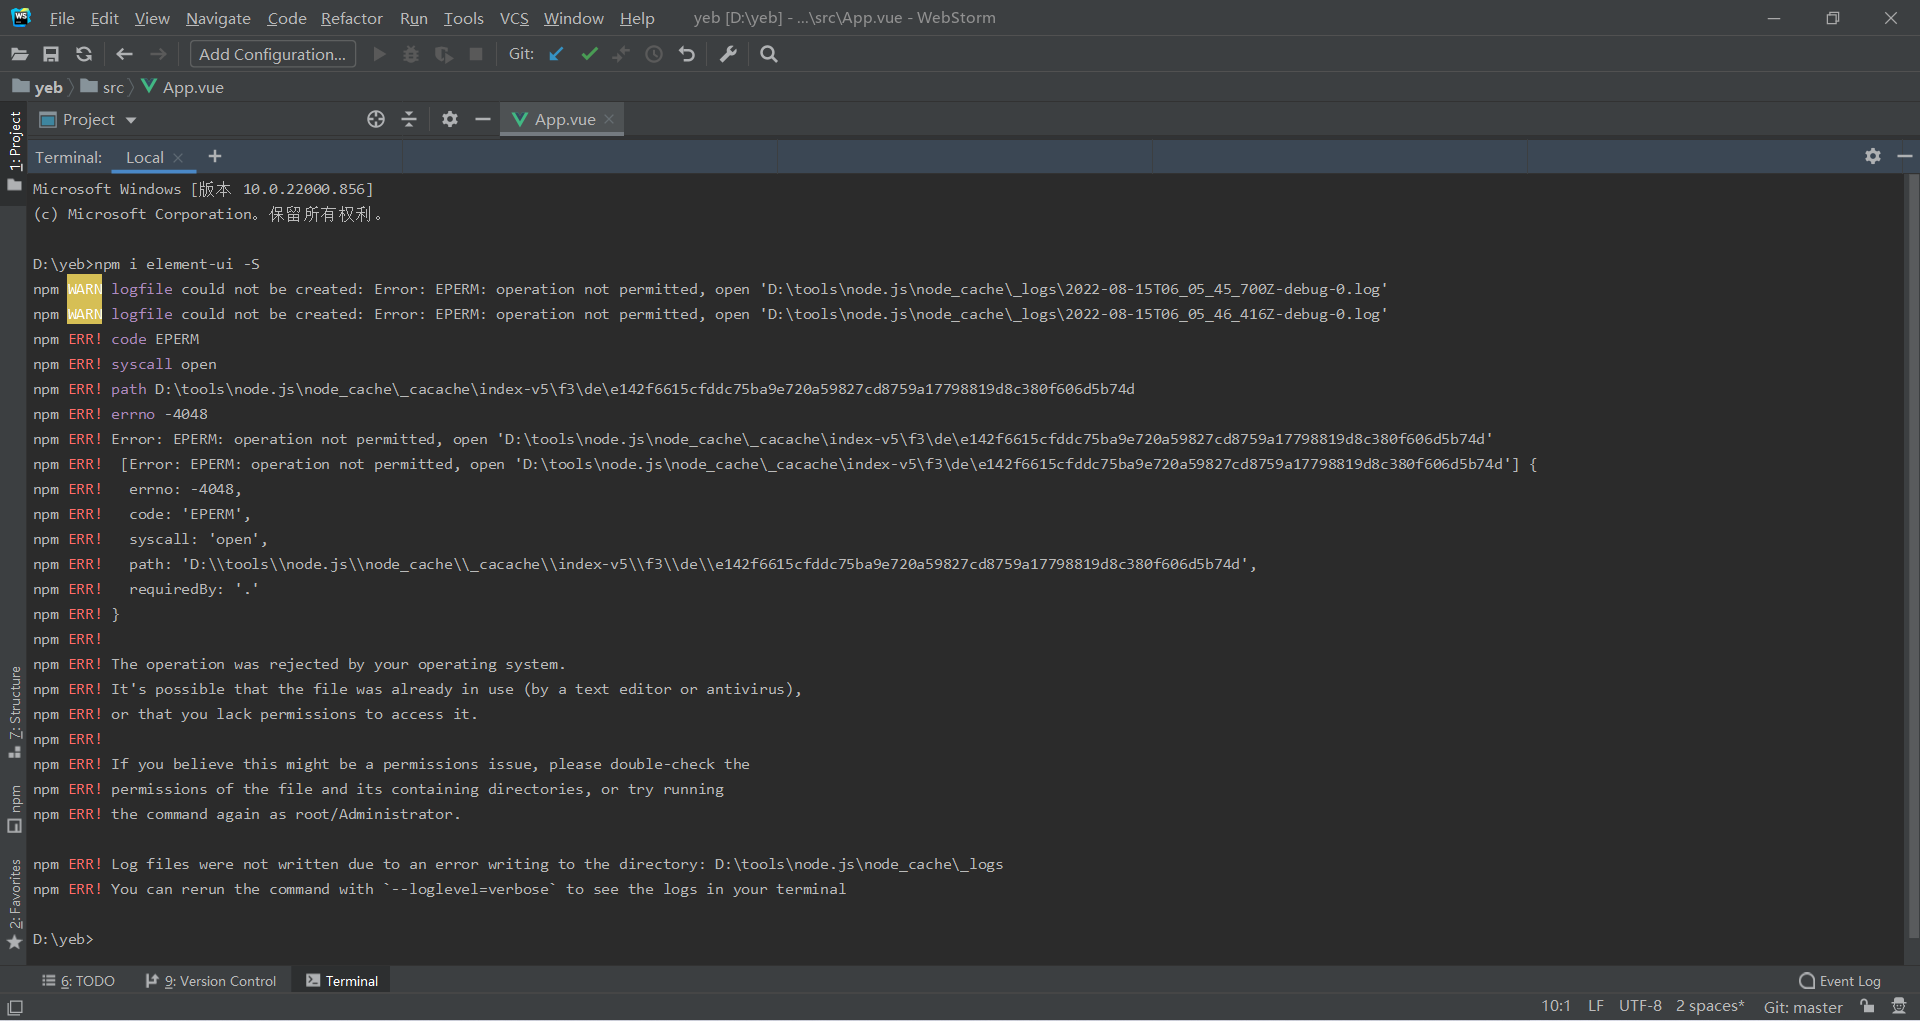Toggle the 1: Project side tool window
The image size is (1920, 1021).
14,150
